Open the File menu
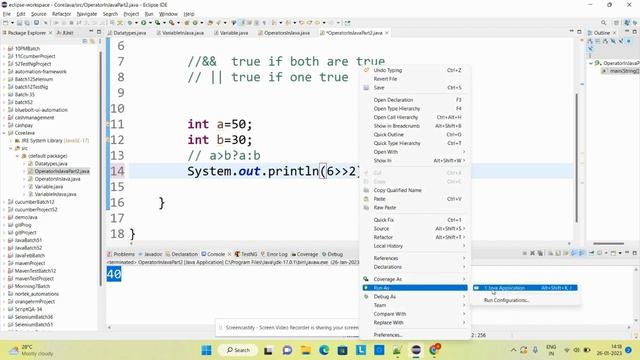The height and width of the screenshot is (360, 640). pos(7,14)
